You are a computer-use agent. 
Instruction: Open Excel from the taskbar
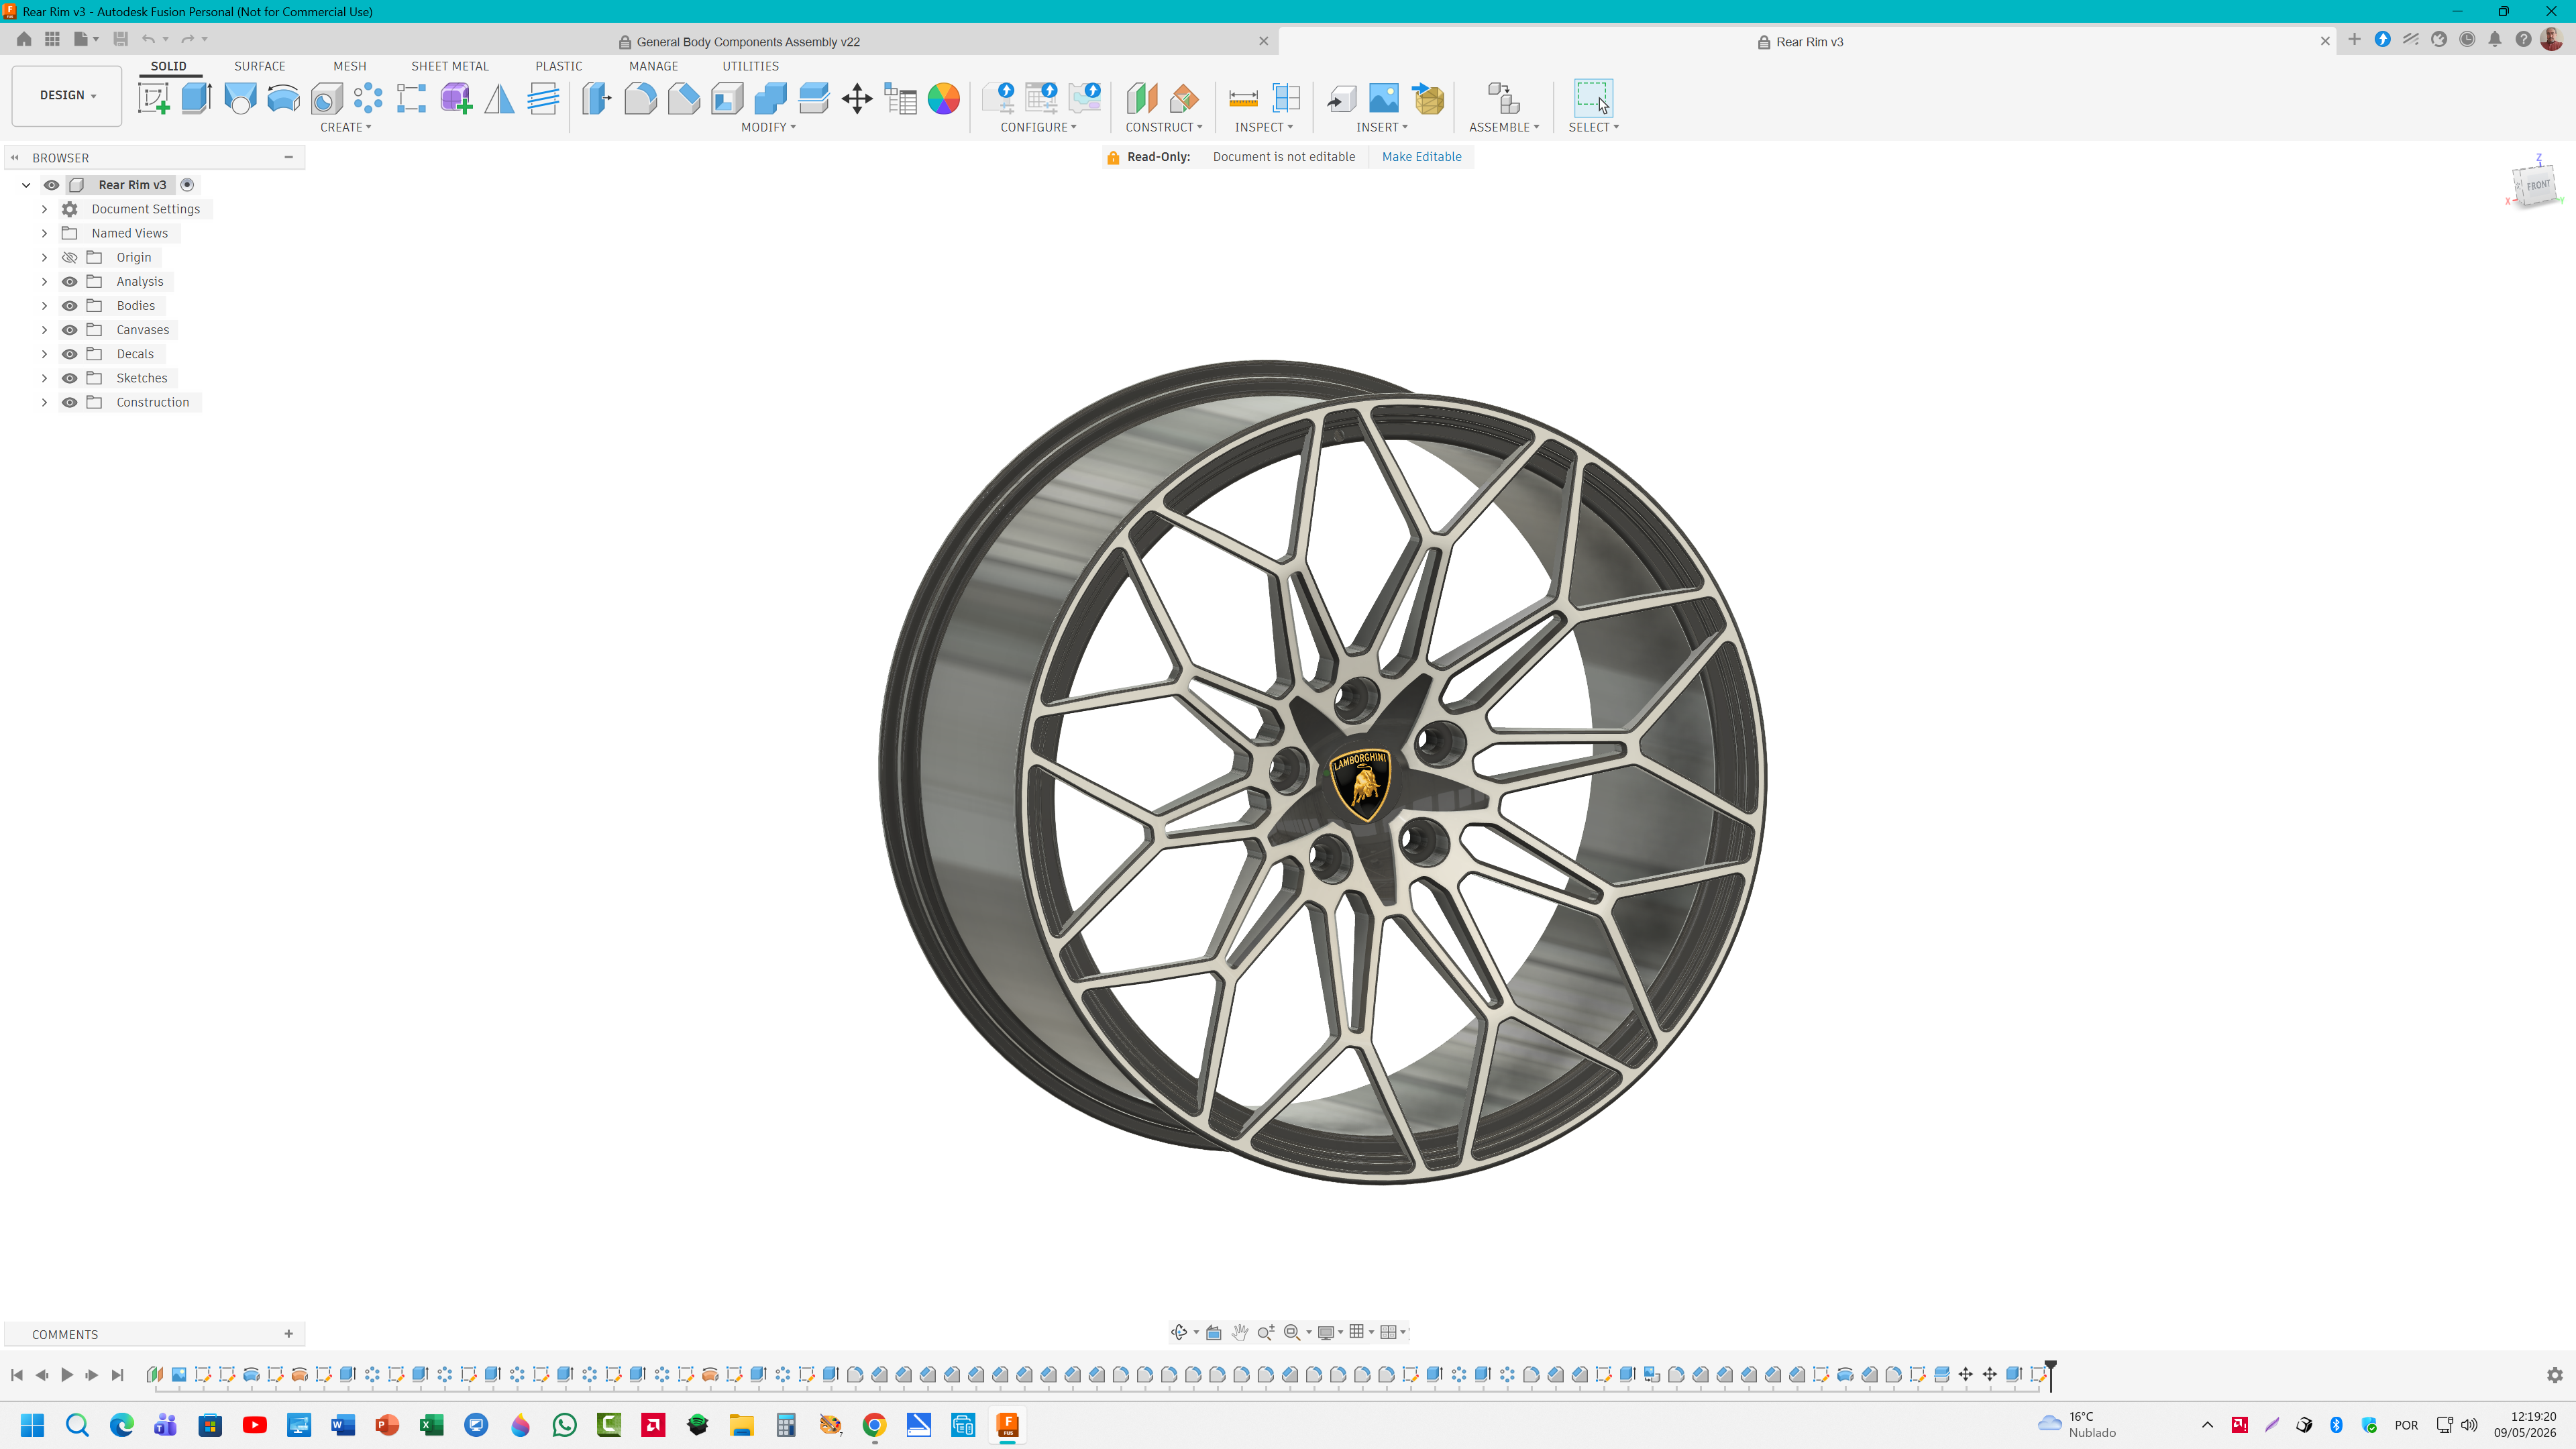[x=432, y=1425]
